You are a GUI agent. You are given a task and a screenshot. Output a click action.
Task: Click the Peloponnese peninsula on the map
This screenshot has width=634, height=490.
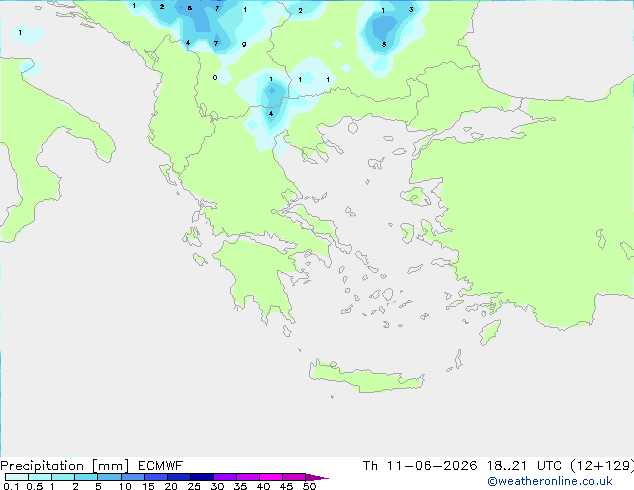261,275
